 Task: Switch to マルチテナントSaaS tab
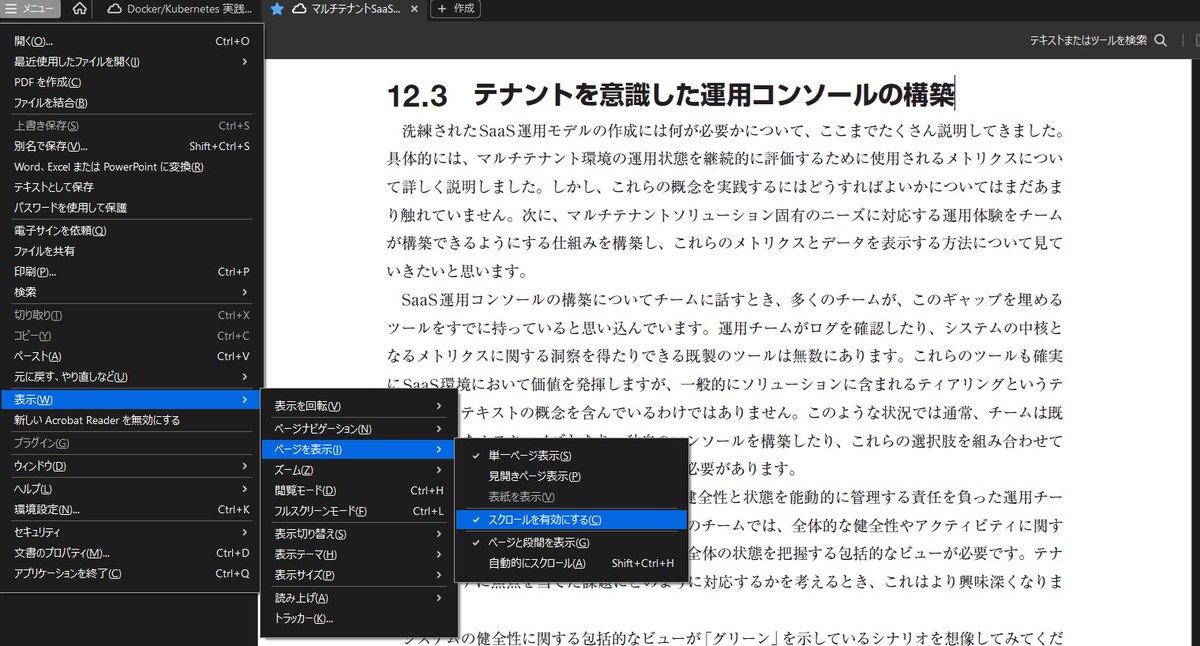pos(347,9)
